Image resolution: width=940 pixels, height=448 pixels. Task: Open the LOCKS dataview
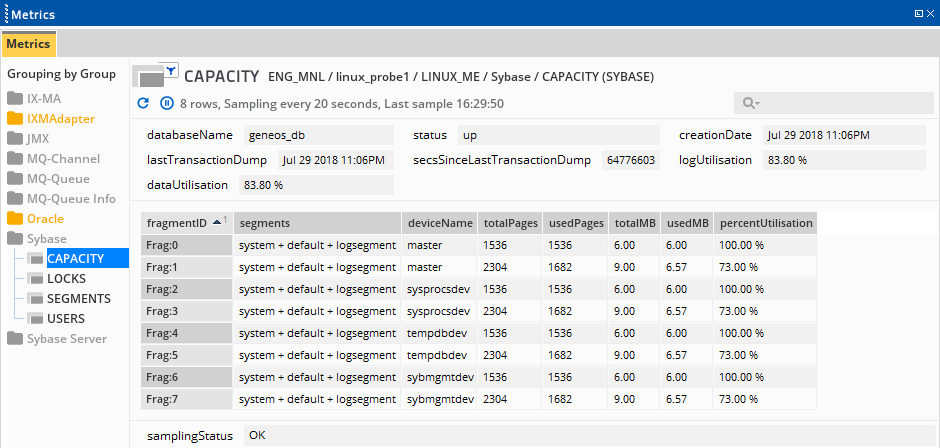point(66,279)
